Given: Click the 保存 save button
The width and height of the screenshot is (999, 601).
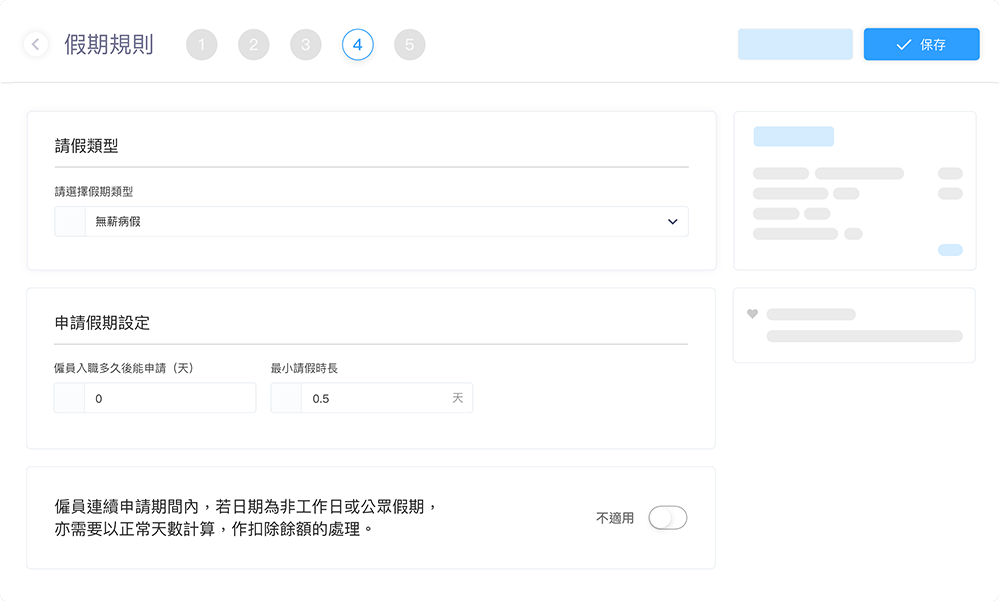Looking at the screenshot, I should (x=921, y=44).
